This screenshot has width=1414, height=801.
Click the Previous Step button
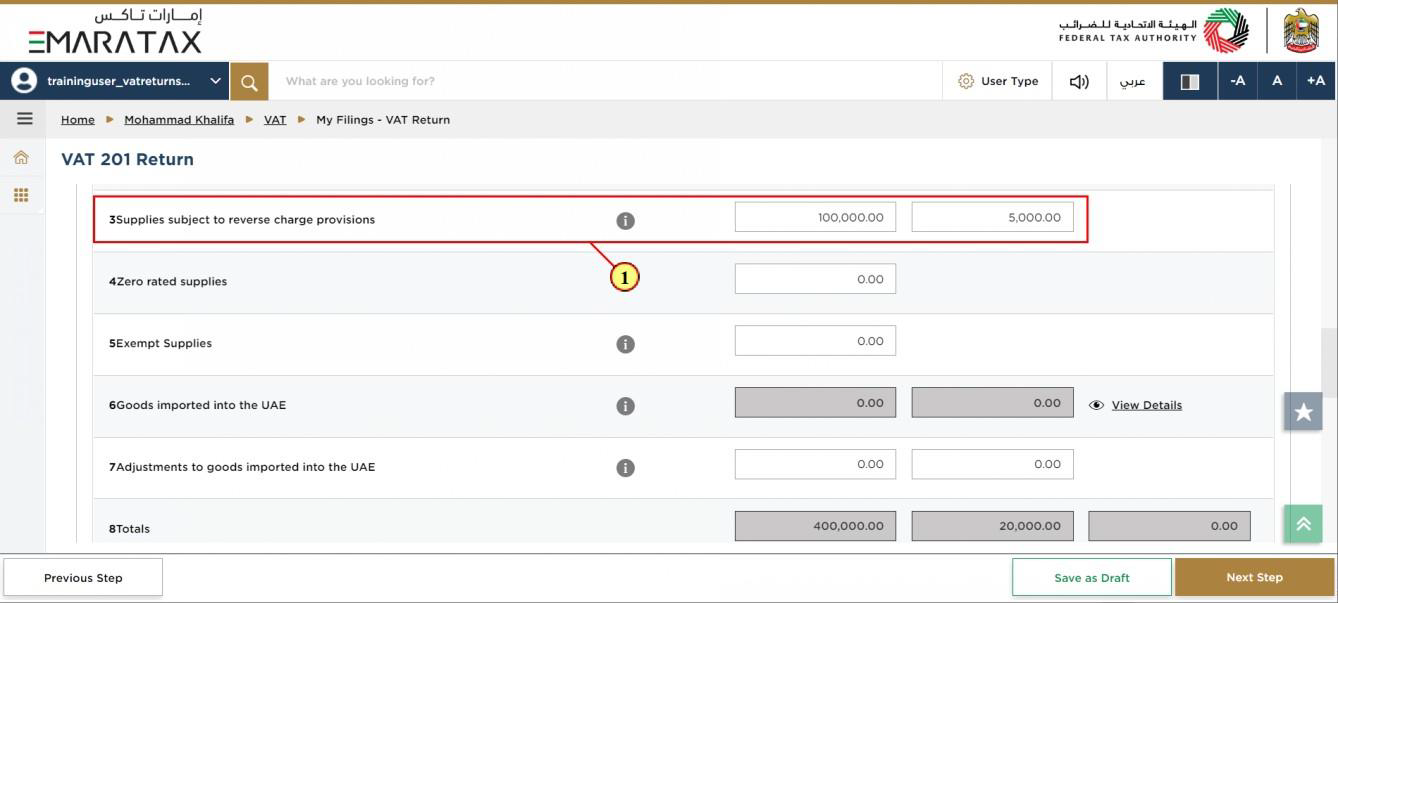(83, 578)
